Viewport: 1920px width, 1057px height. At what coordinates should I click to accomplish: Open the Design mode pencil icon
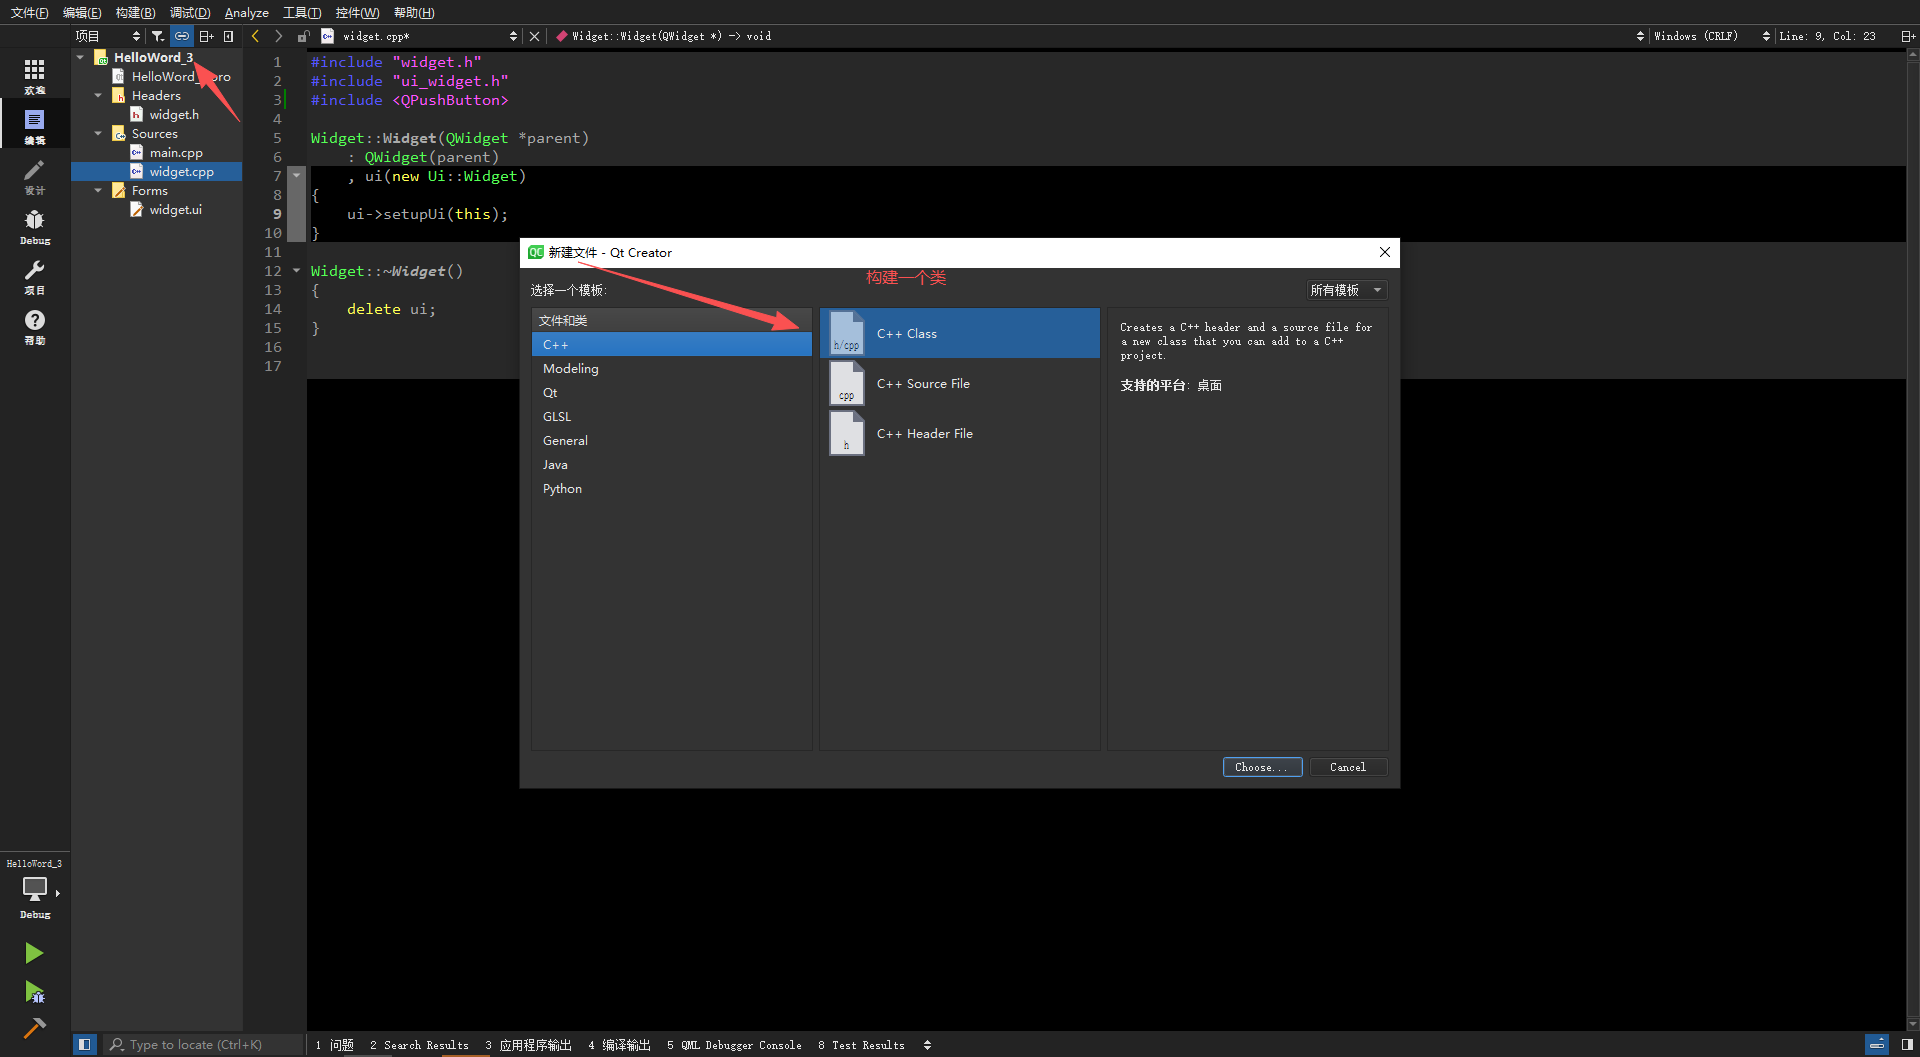35,176
